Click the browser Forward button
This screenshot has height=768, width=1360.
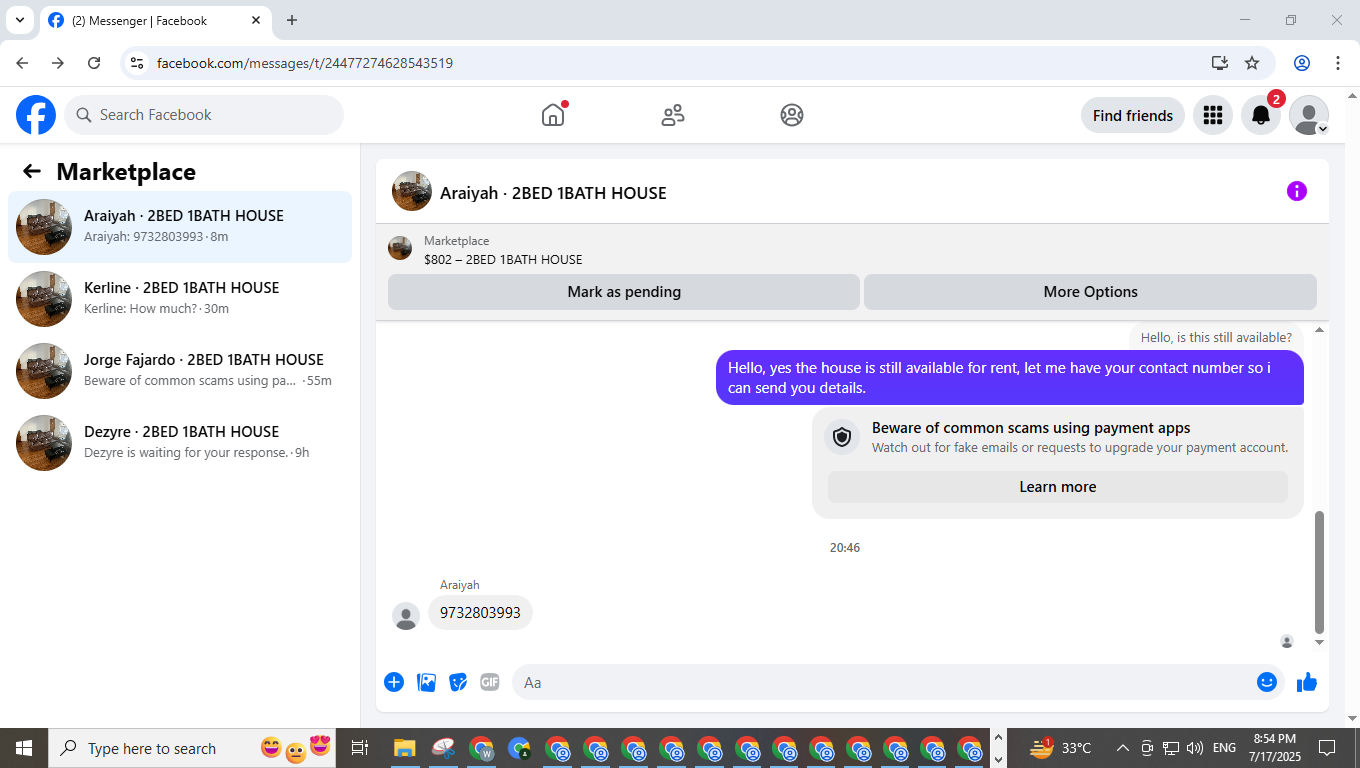pos(58,63)
